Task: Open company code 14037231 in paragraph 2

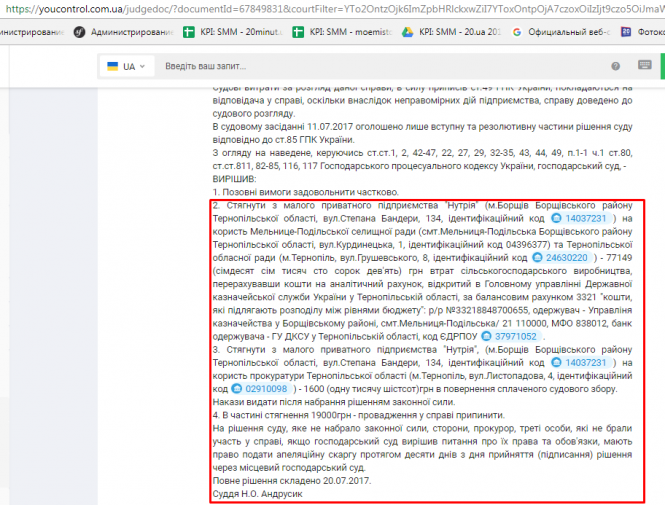Action: coord(585,217)
